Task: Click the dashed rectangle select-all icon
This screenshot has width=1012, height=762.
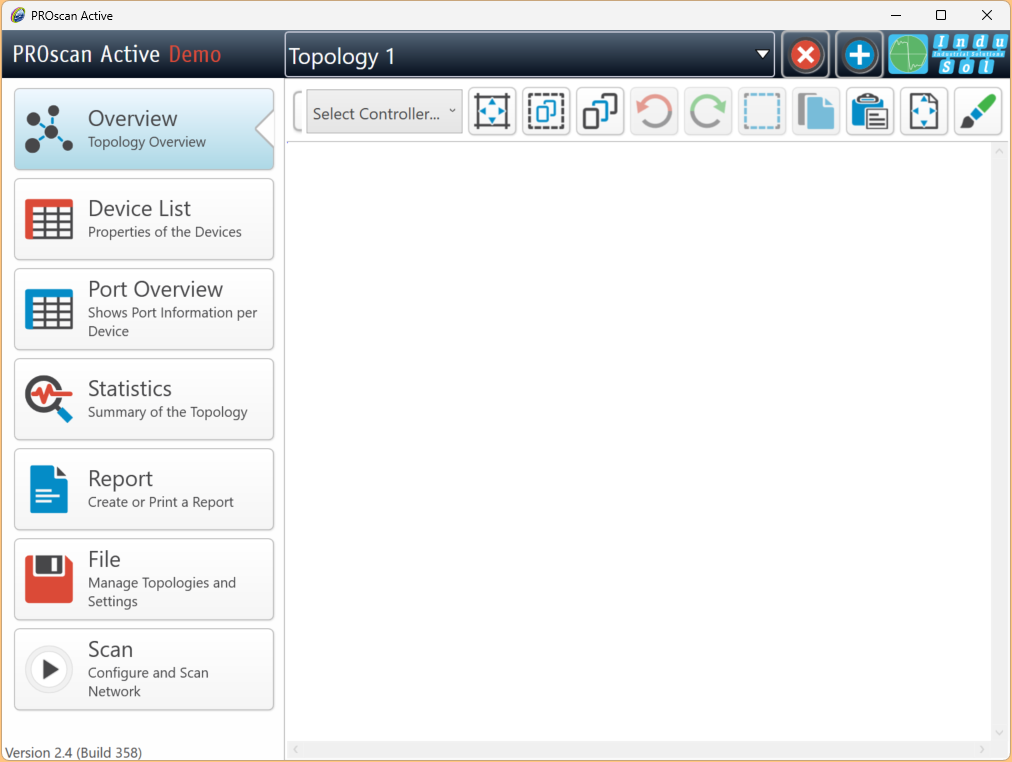Action: [x=762, y=111]
